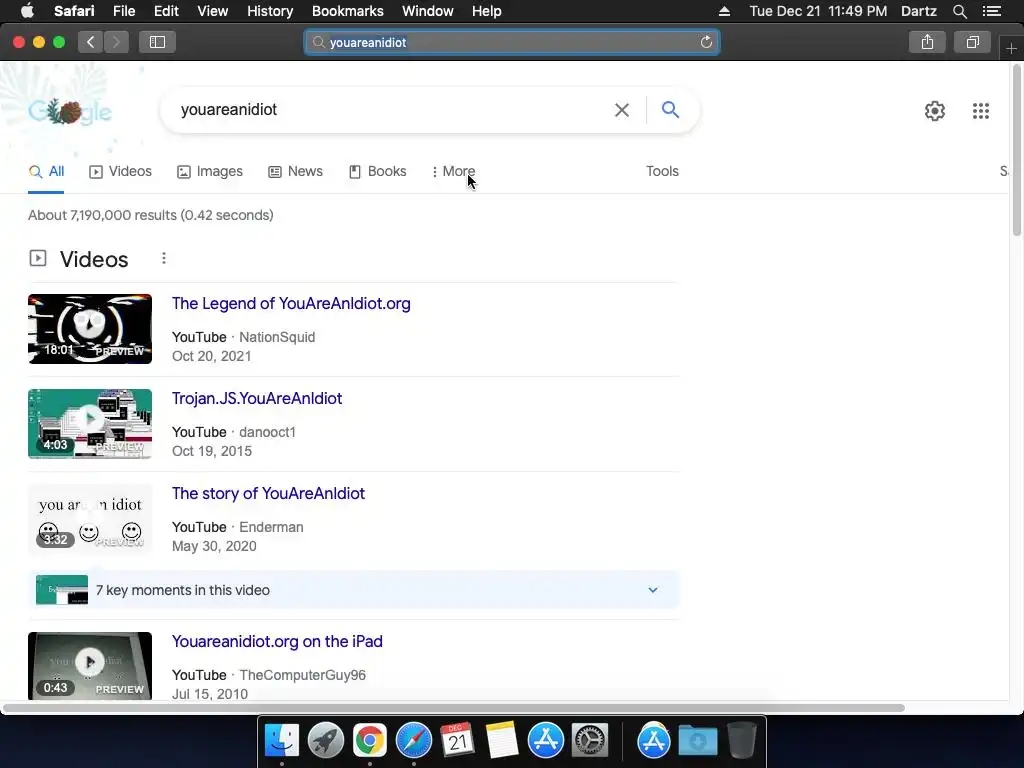Play the 18:01 NationSquid video thumbnail
Viewport: 1024px width, 768px height.
point(90,329)
